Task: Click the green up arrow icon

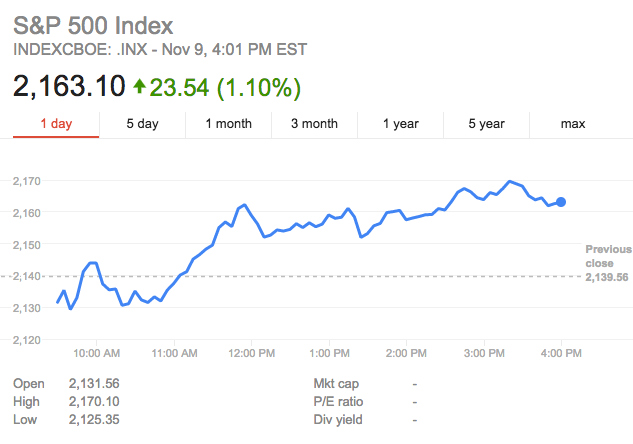Action: [139, 87]
